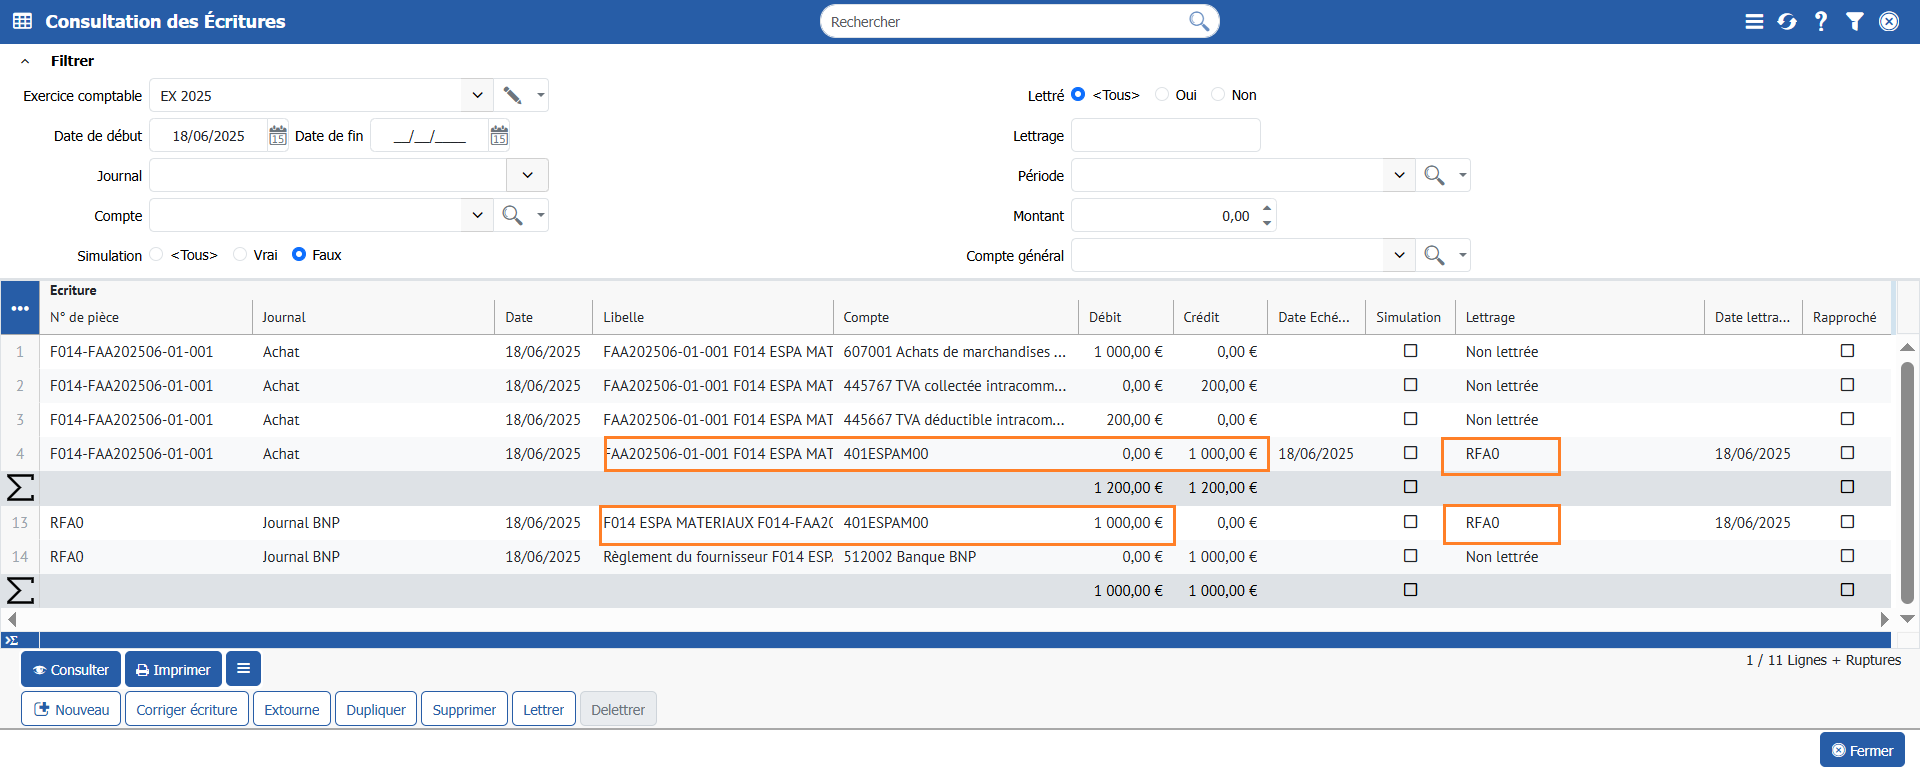Viewport: 1930px width, 776px height.
Task: Click the refresh icon in header
Action: pos(1786,21)
